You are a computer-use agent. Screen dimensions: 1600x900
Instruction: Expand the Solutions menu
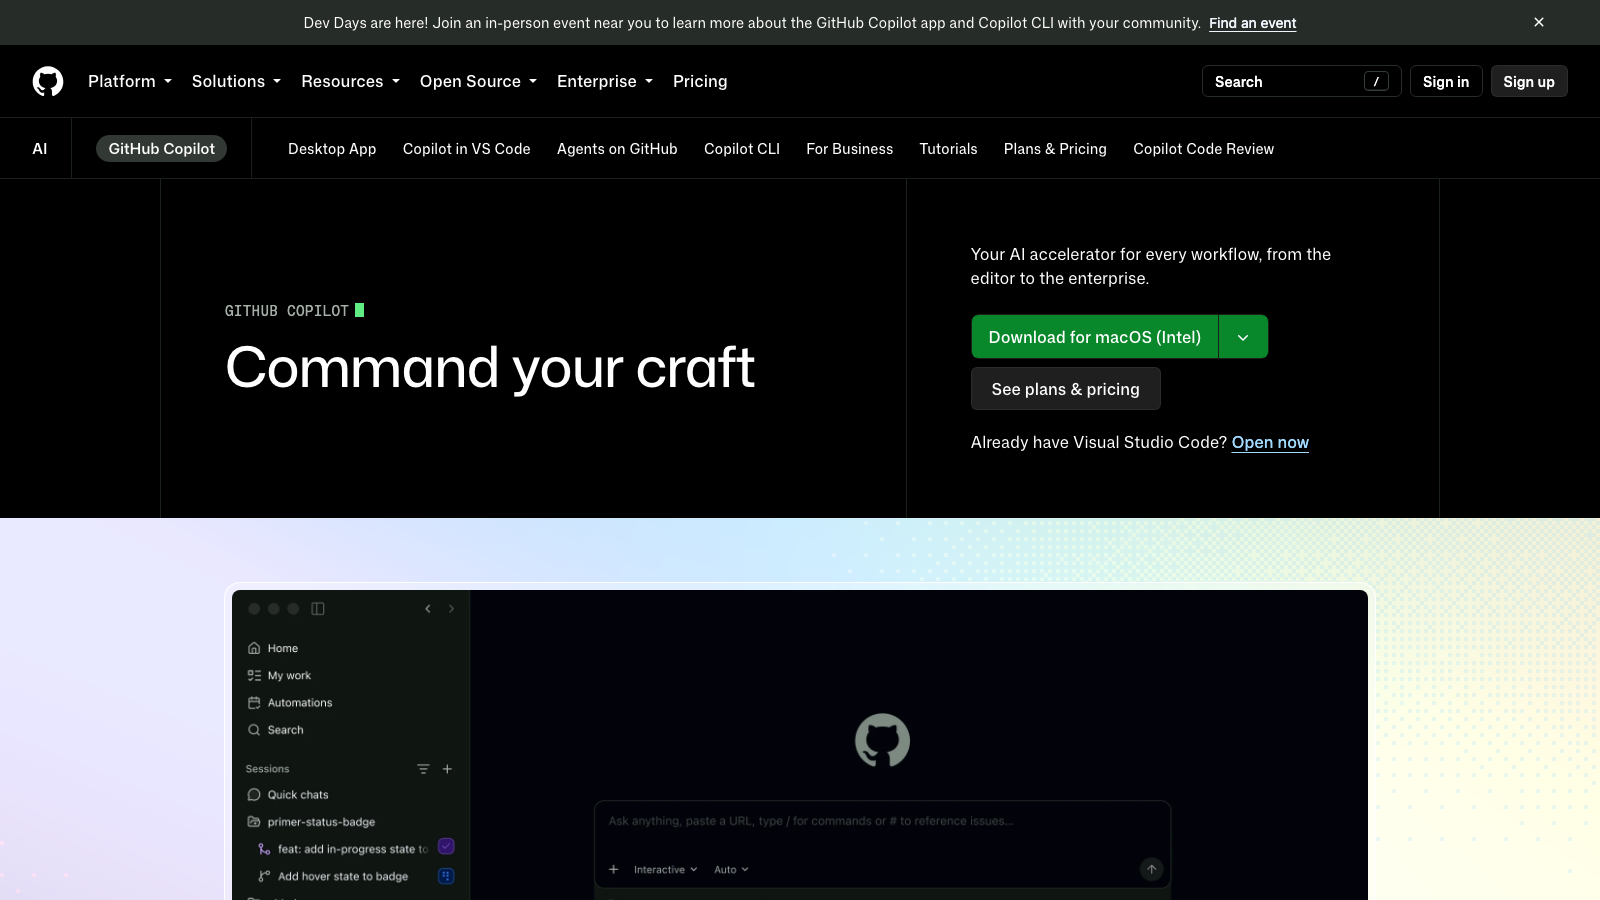click(x=237, y=81)
